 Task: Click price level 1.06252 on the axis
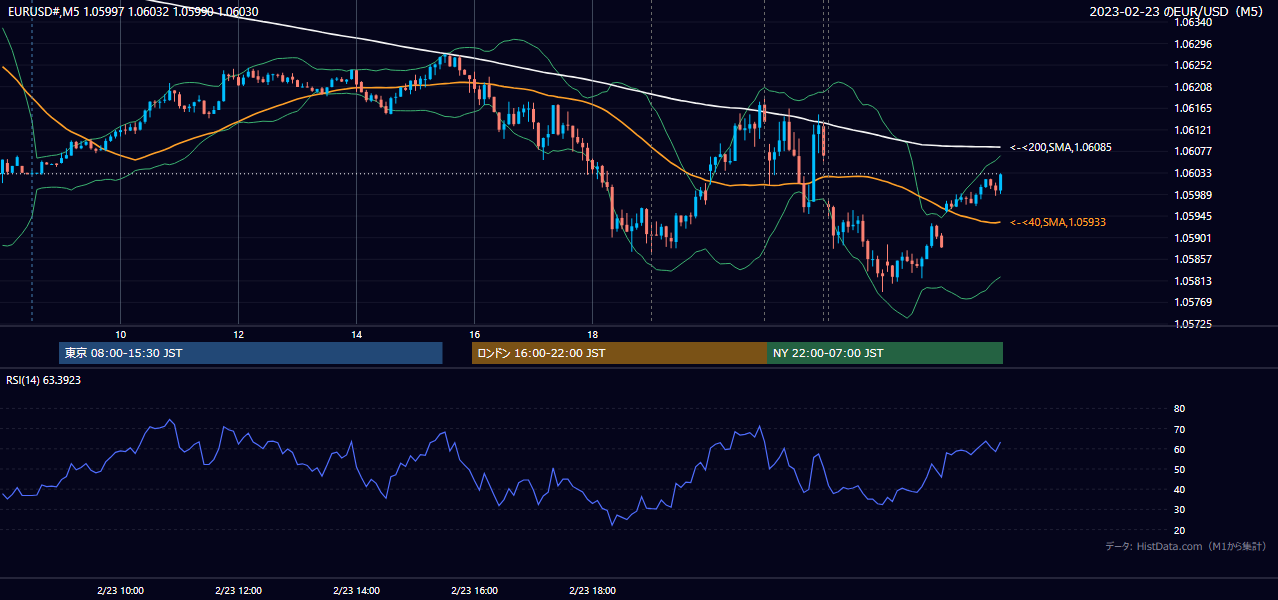pyautogui.click(x=1193, y=65)
